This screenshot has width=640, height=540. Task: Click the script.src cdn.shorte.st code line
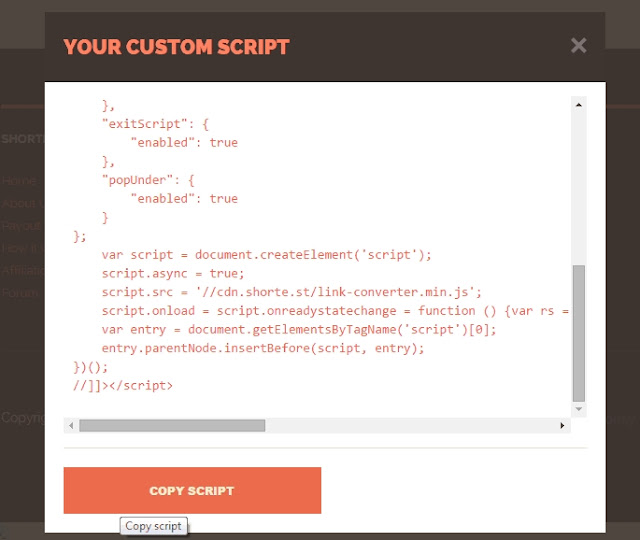291,292
